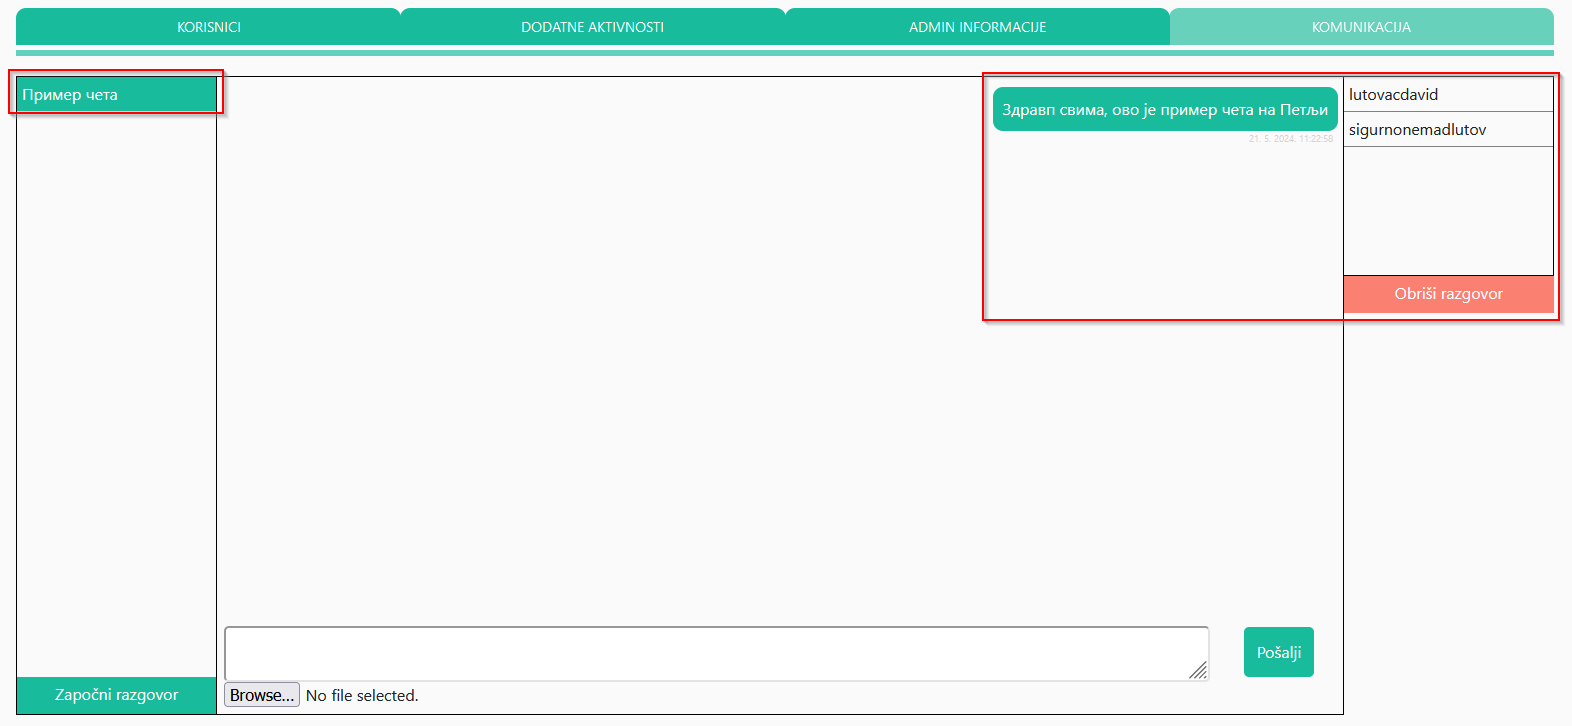Switch to DODATNE AKTIVNOSTI tab
The width and height of the screenshot is (1572, 726).
pyautogui.click(x=592, y=27)
